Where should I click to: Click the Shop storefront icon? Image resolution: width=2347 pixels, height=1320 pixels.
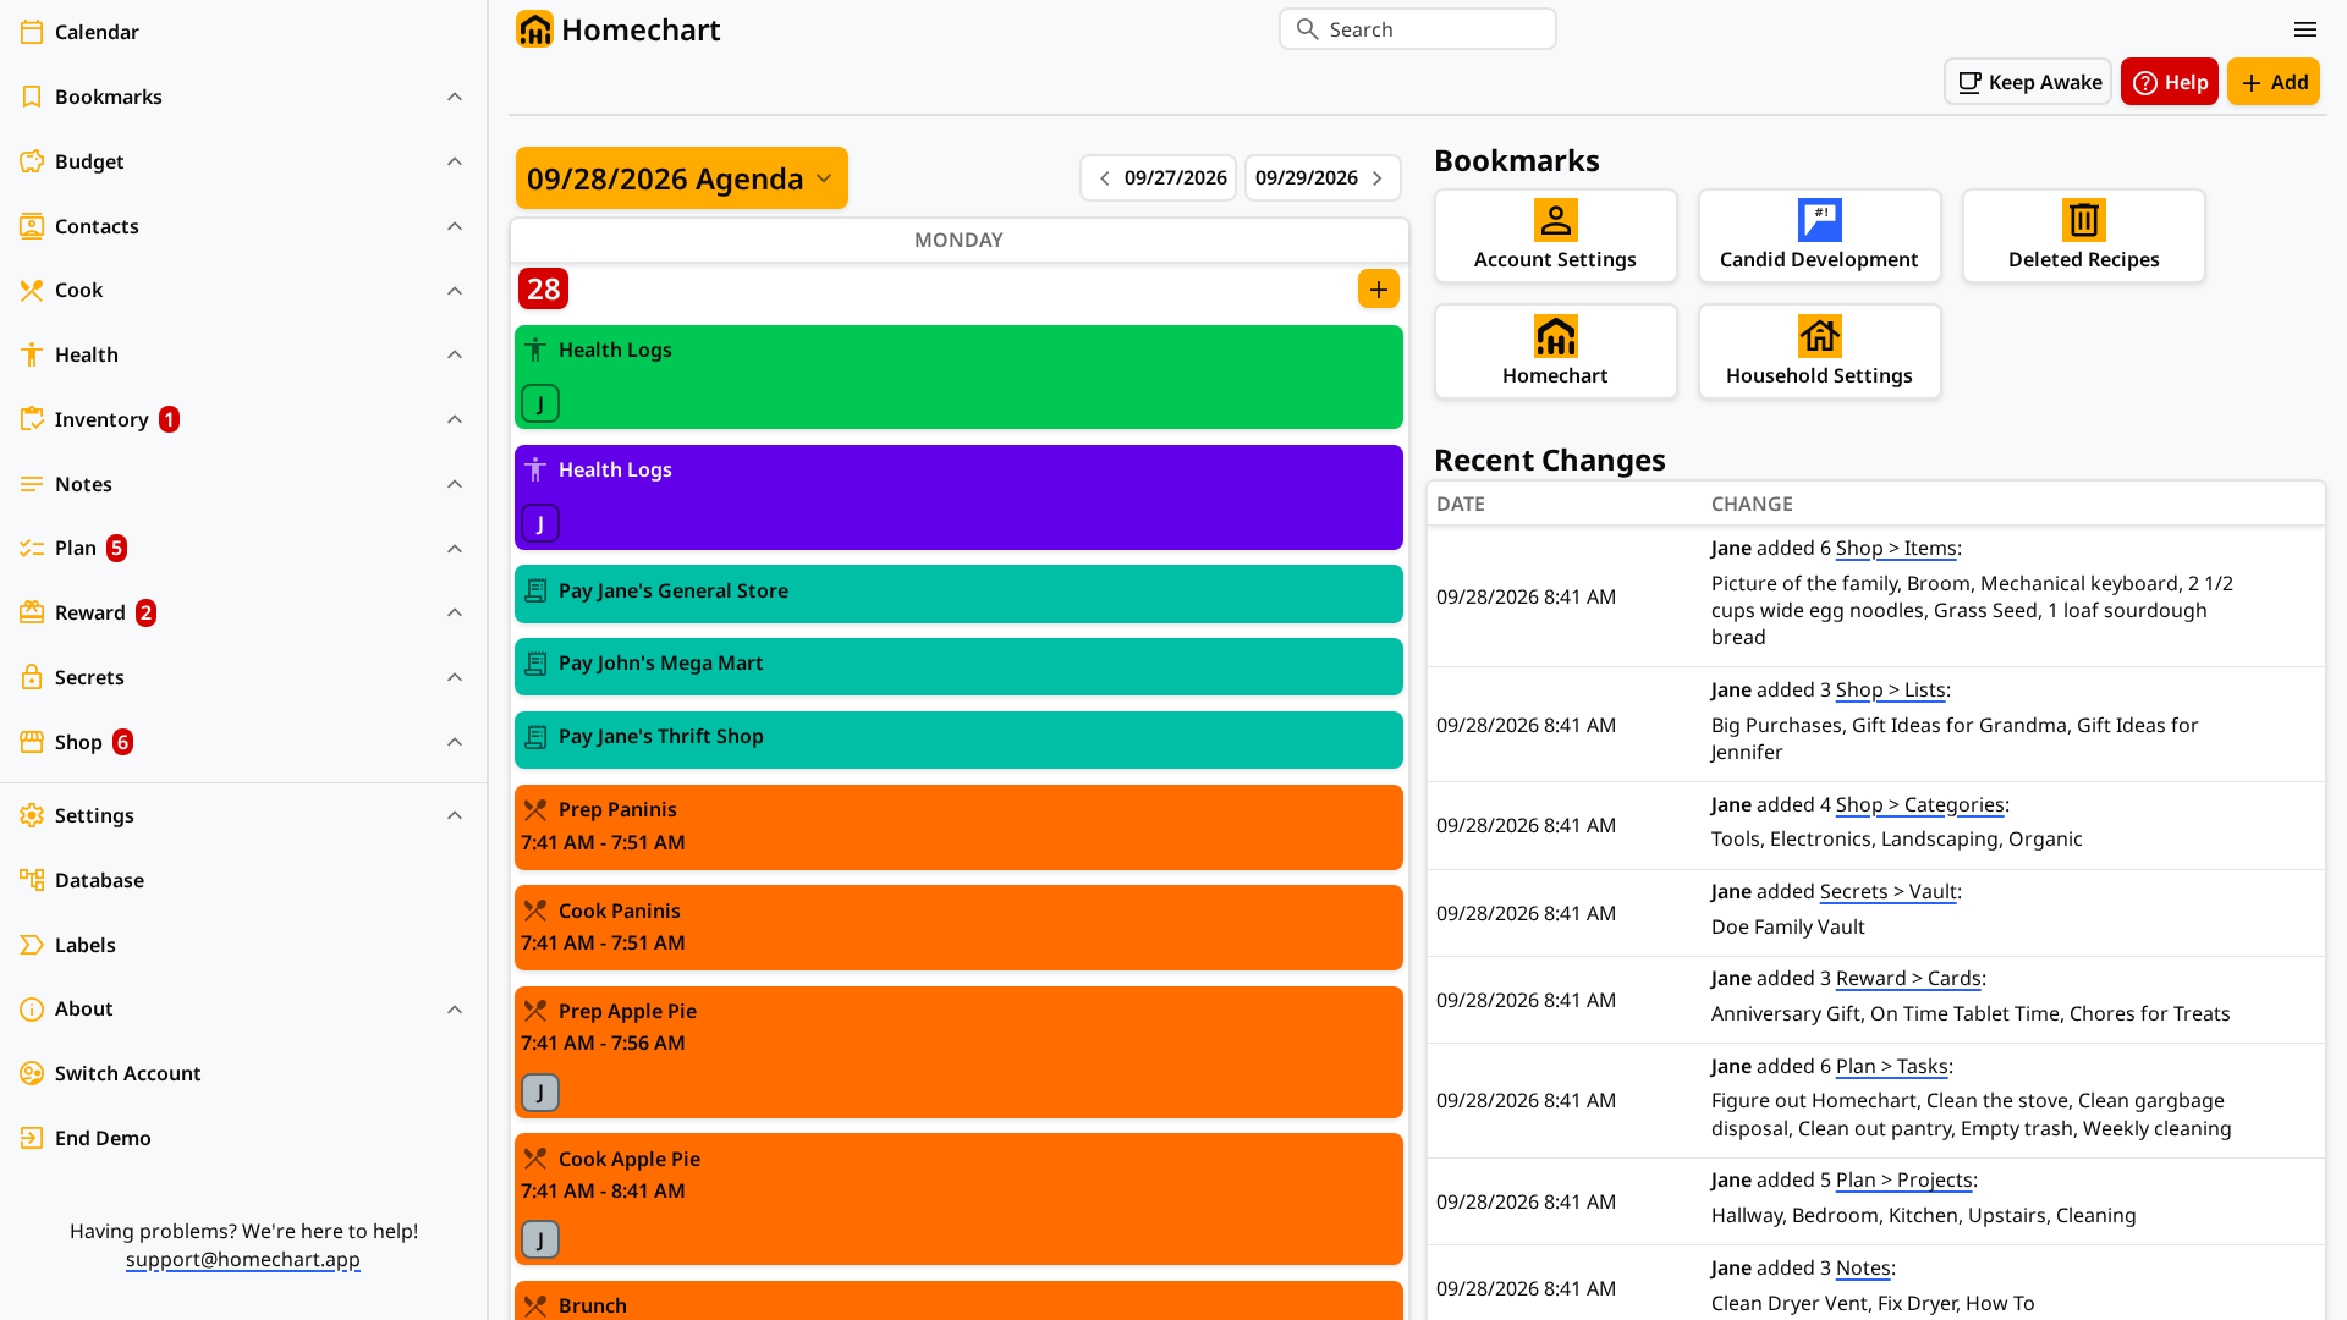(32, 742)
